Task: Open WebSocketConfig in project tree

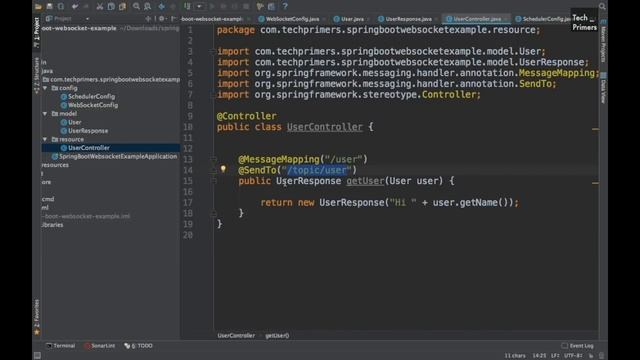Action: coord(89,105)
